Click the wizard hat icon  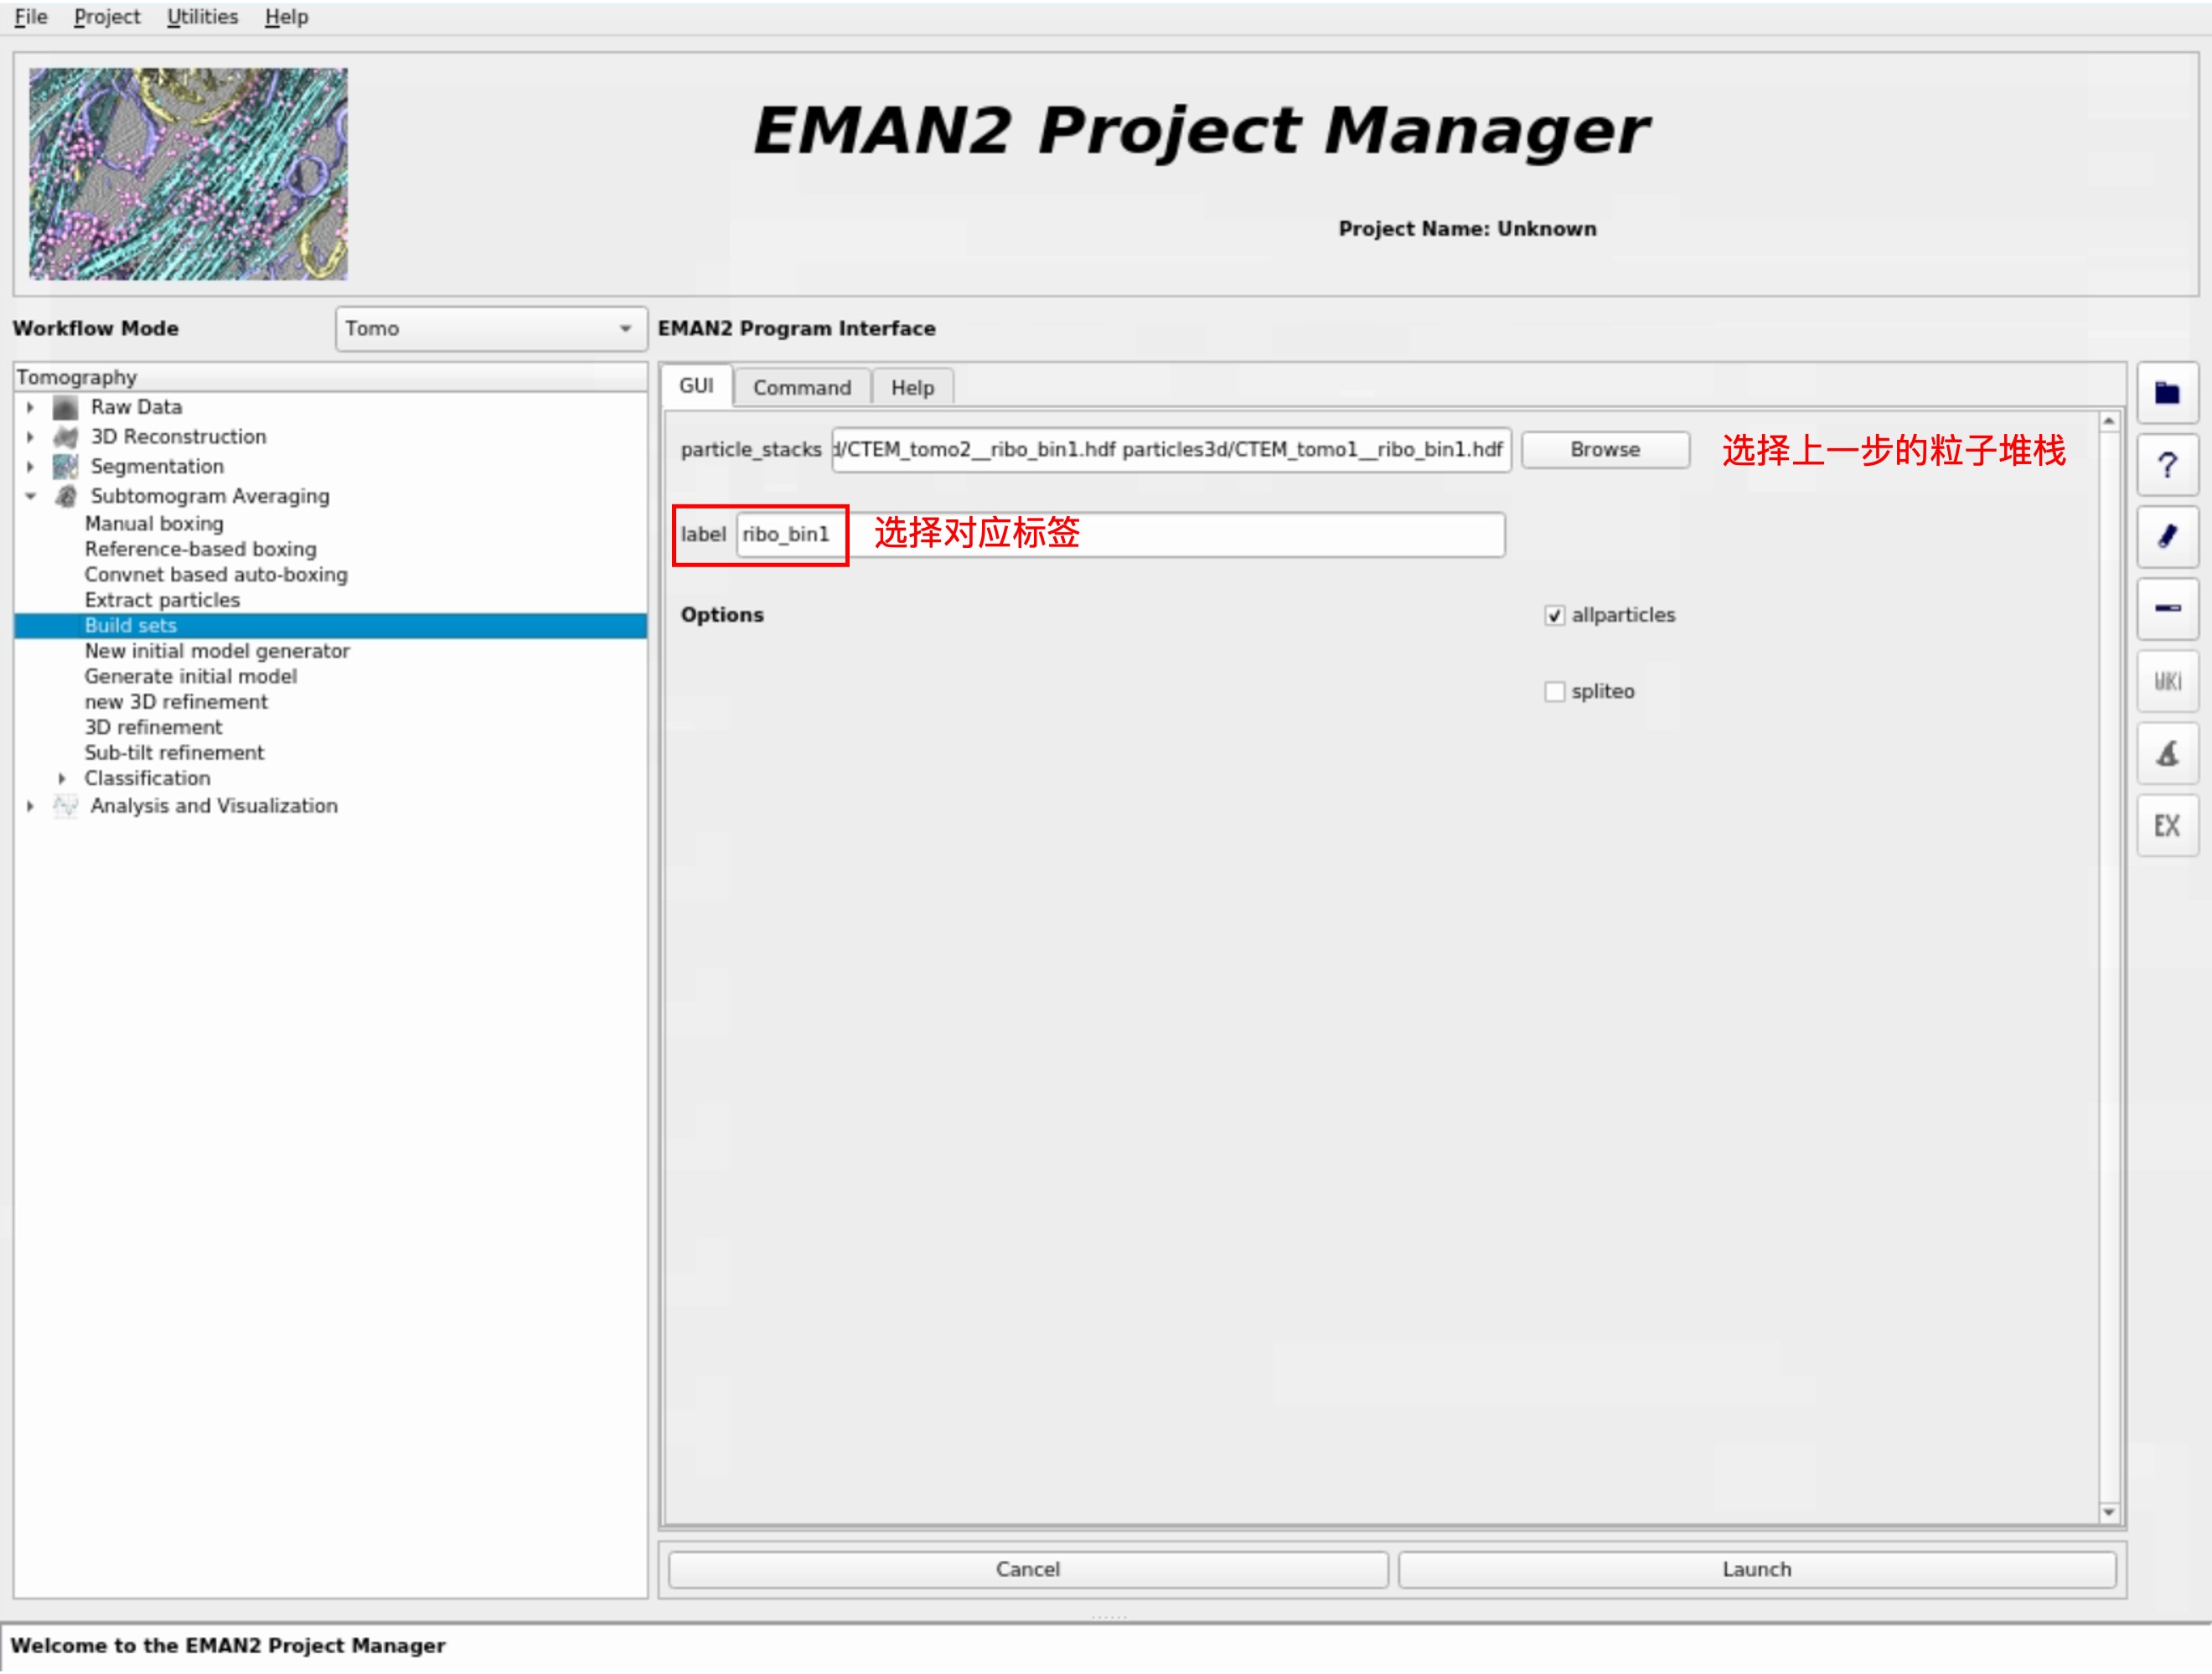click(2166, 753)
